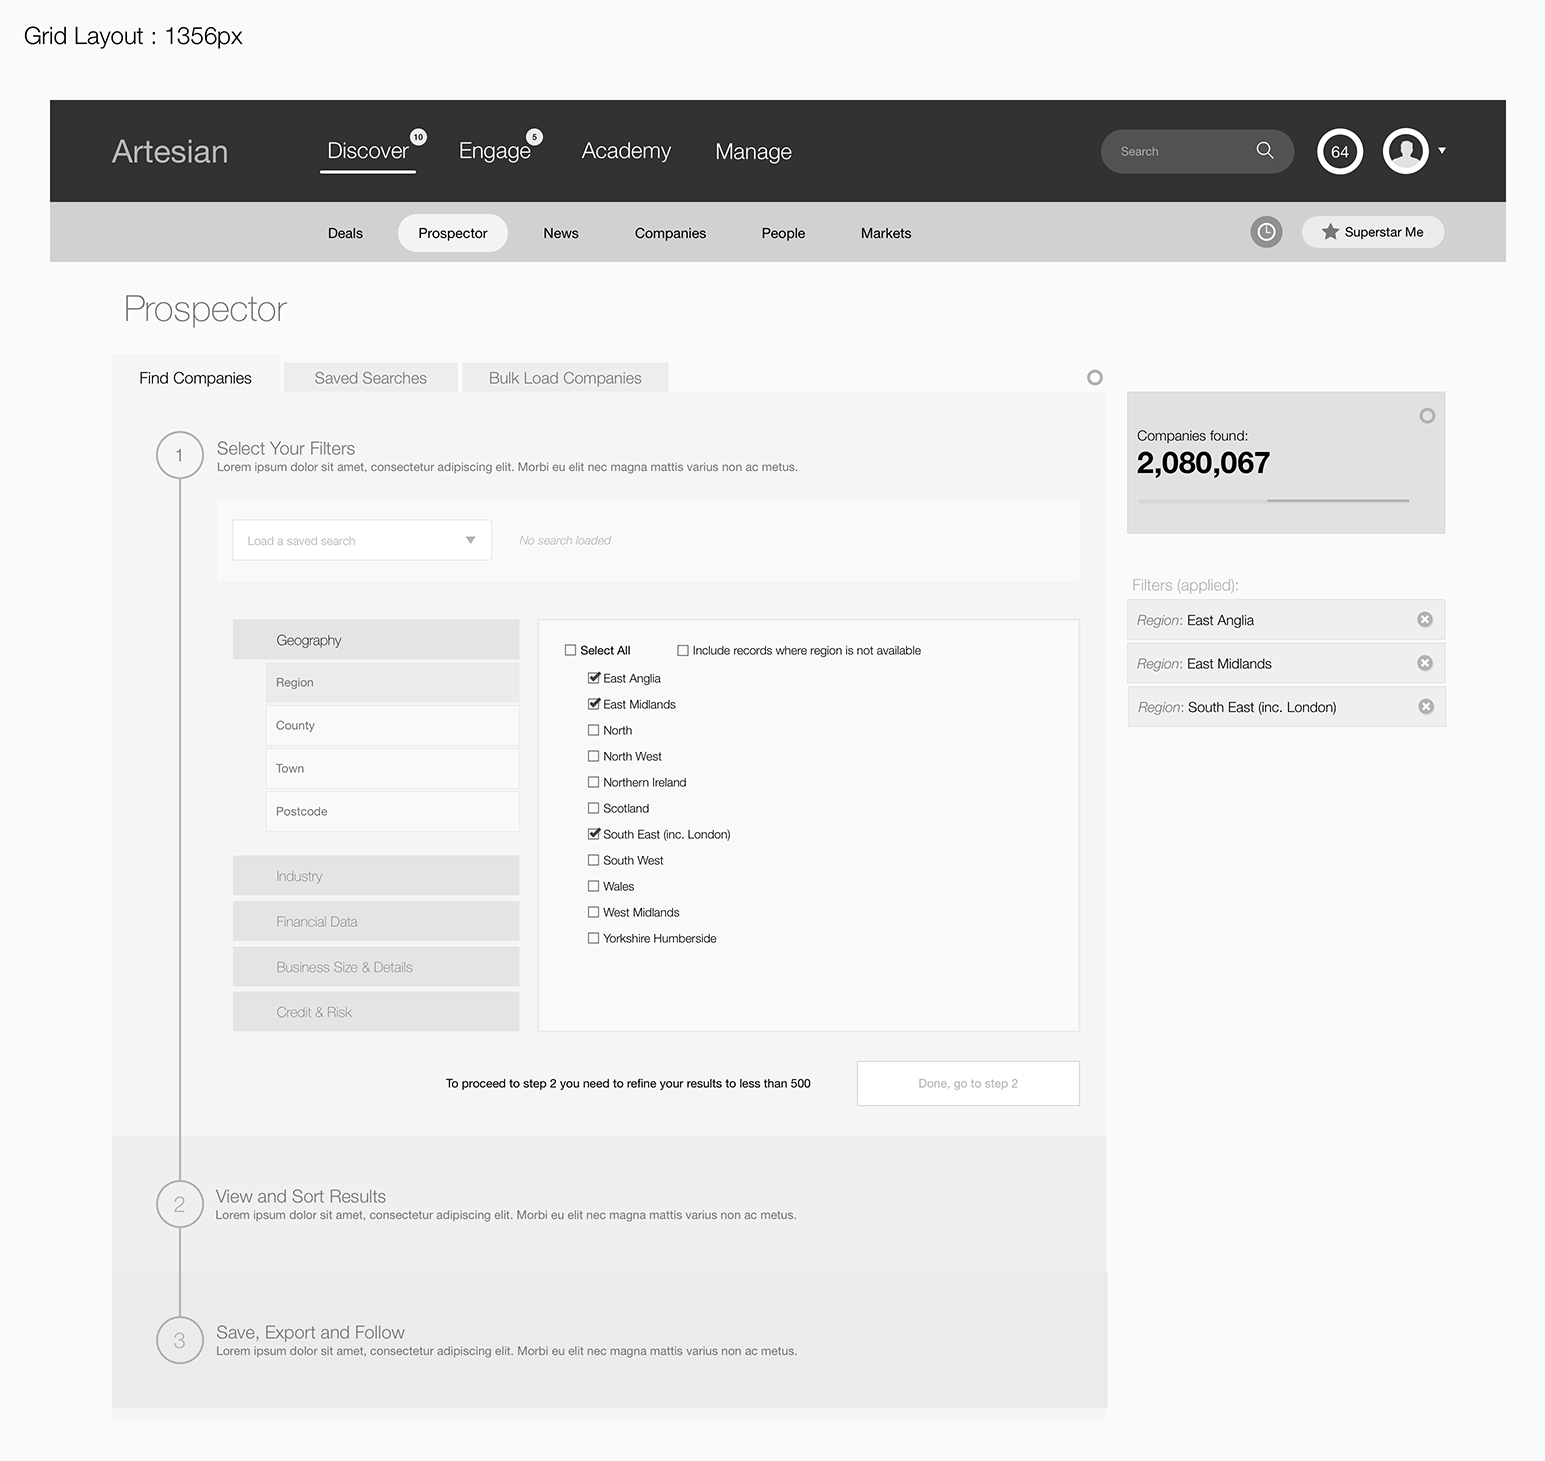1545x1461 pixels.
Task: Open the 64 notifications counter badge
Action: pos(1339,152)
